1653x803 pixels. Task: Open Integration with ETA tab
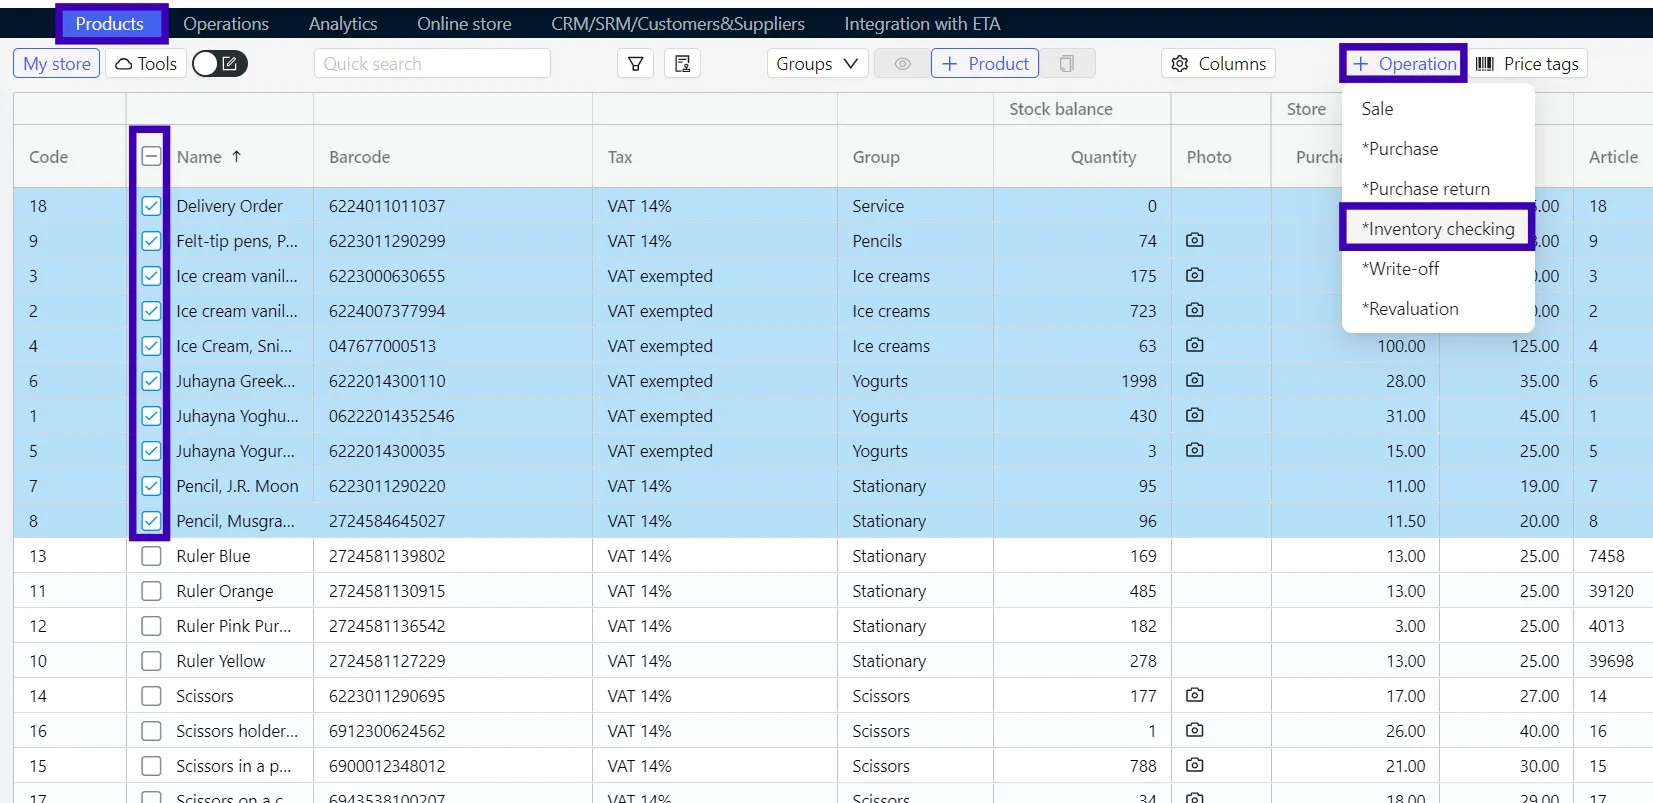(922, 24)
